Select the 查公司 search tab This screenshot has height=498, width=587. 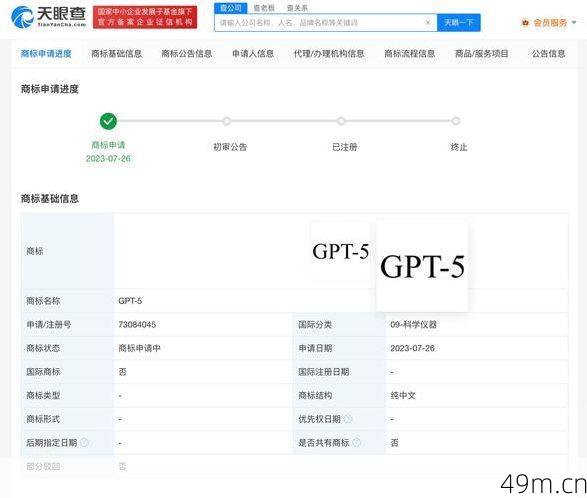pos(231,8)
